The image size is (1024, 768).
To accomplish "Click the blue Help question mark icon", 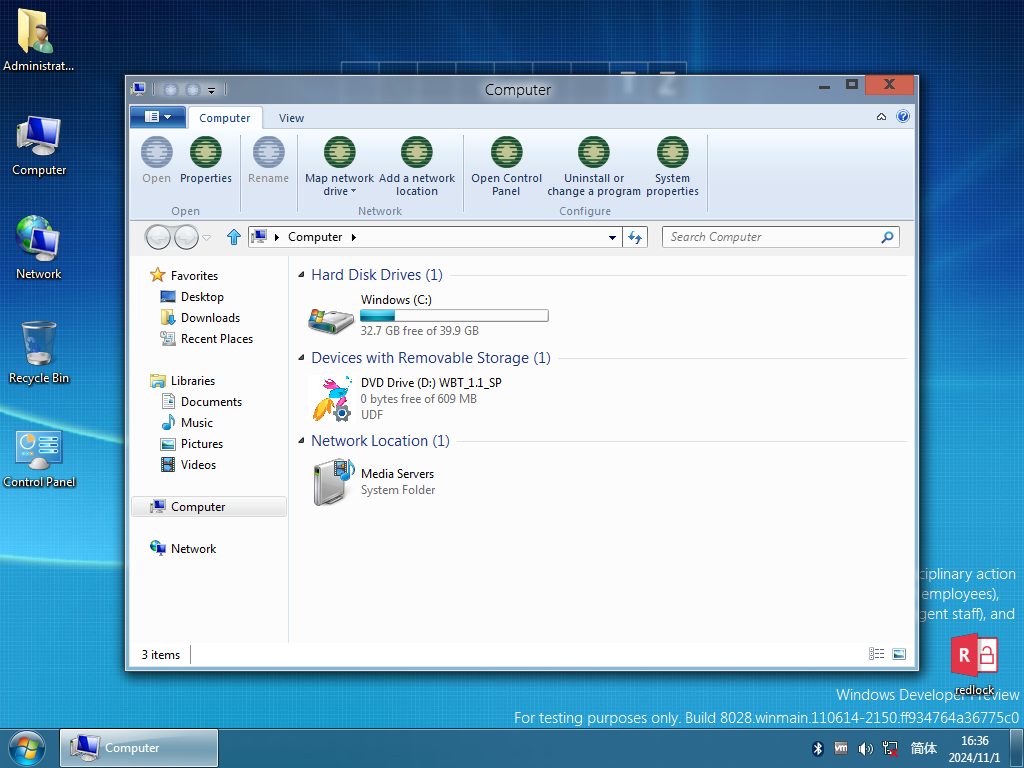I will tap(903, 116).
